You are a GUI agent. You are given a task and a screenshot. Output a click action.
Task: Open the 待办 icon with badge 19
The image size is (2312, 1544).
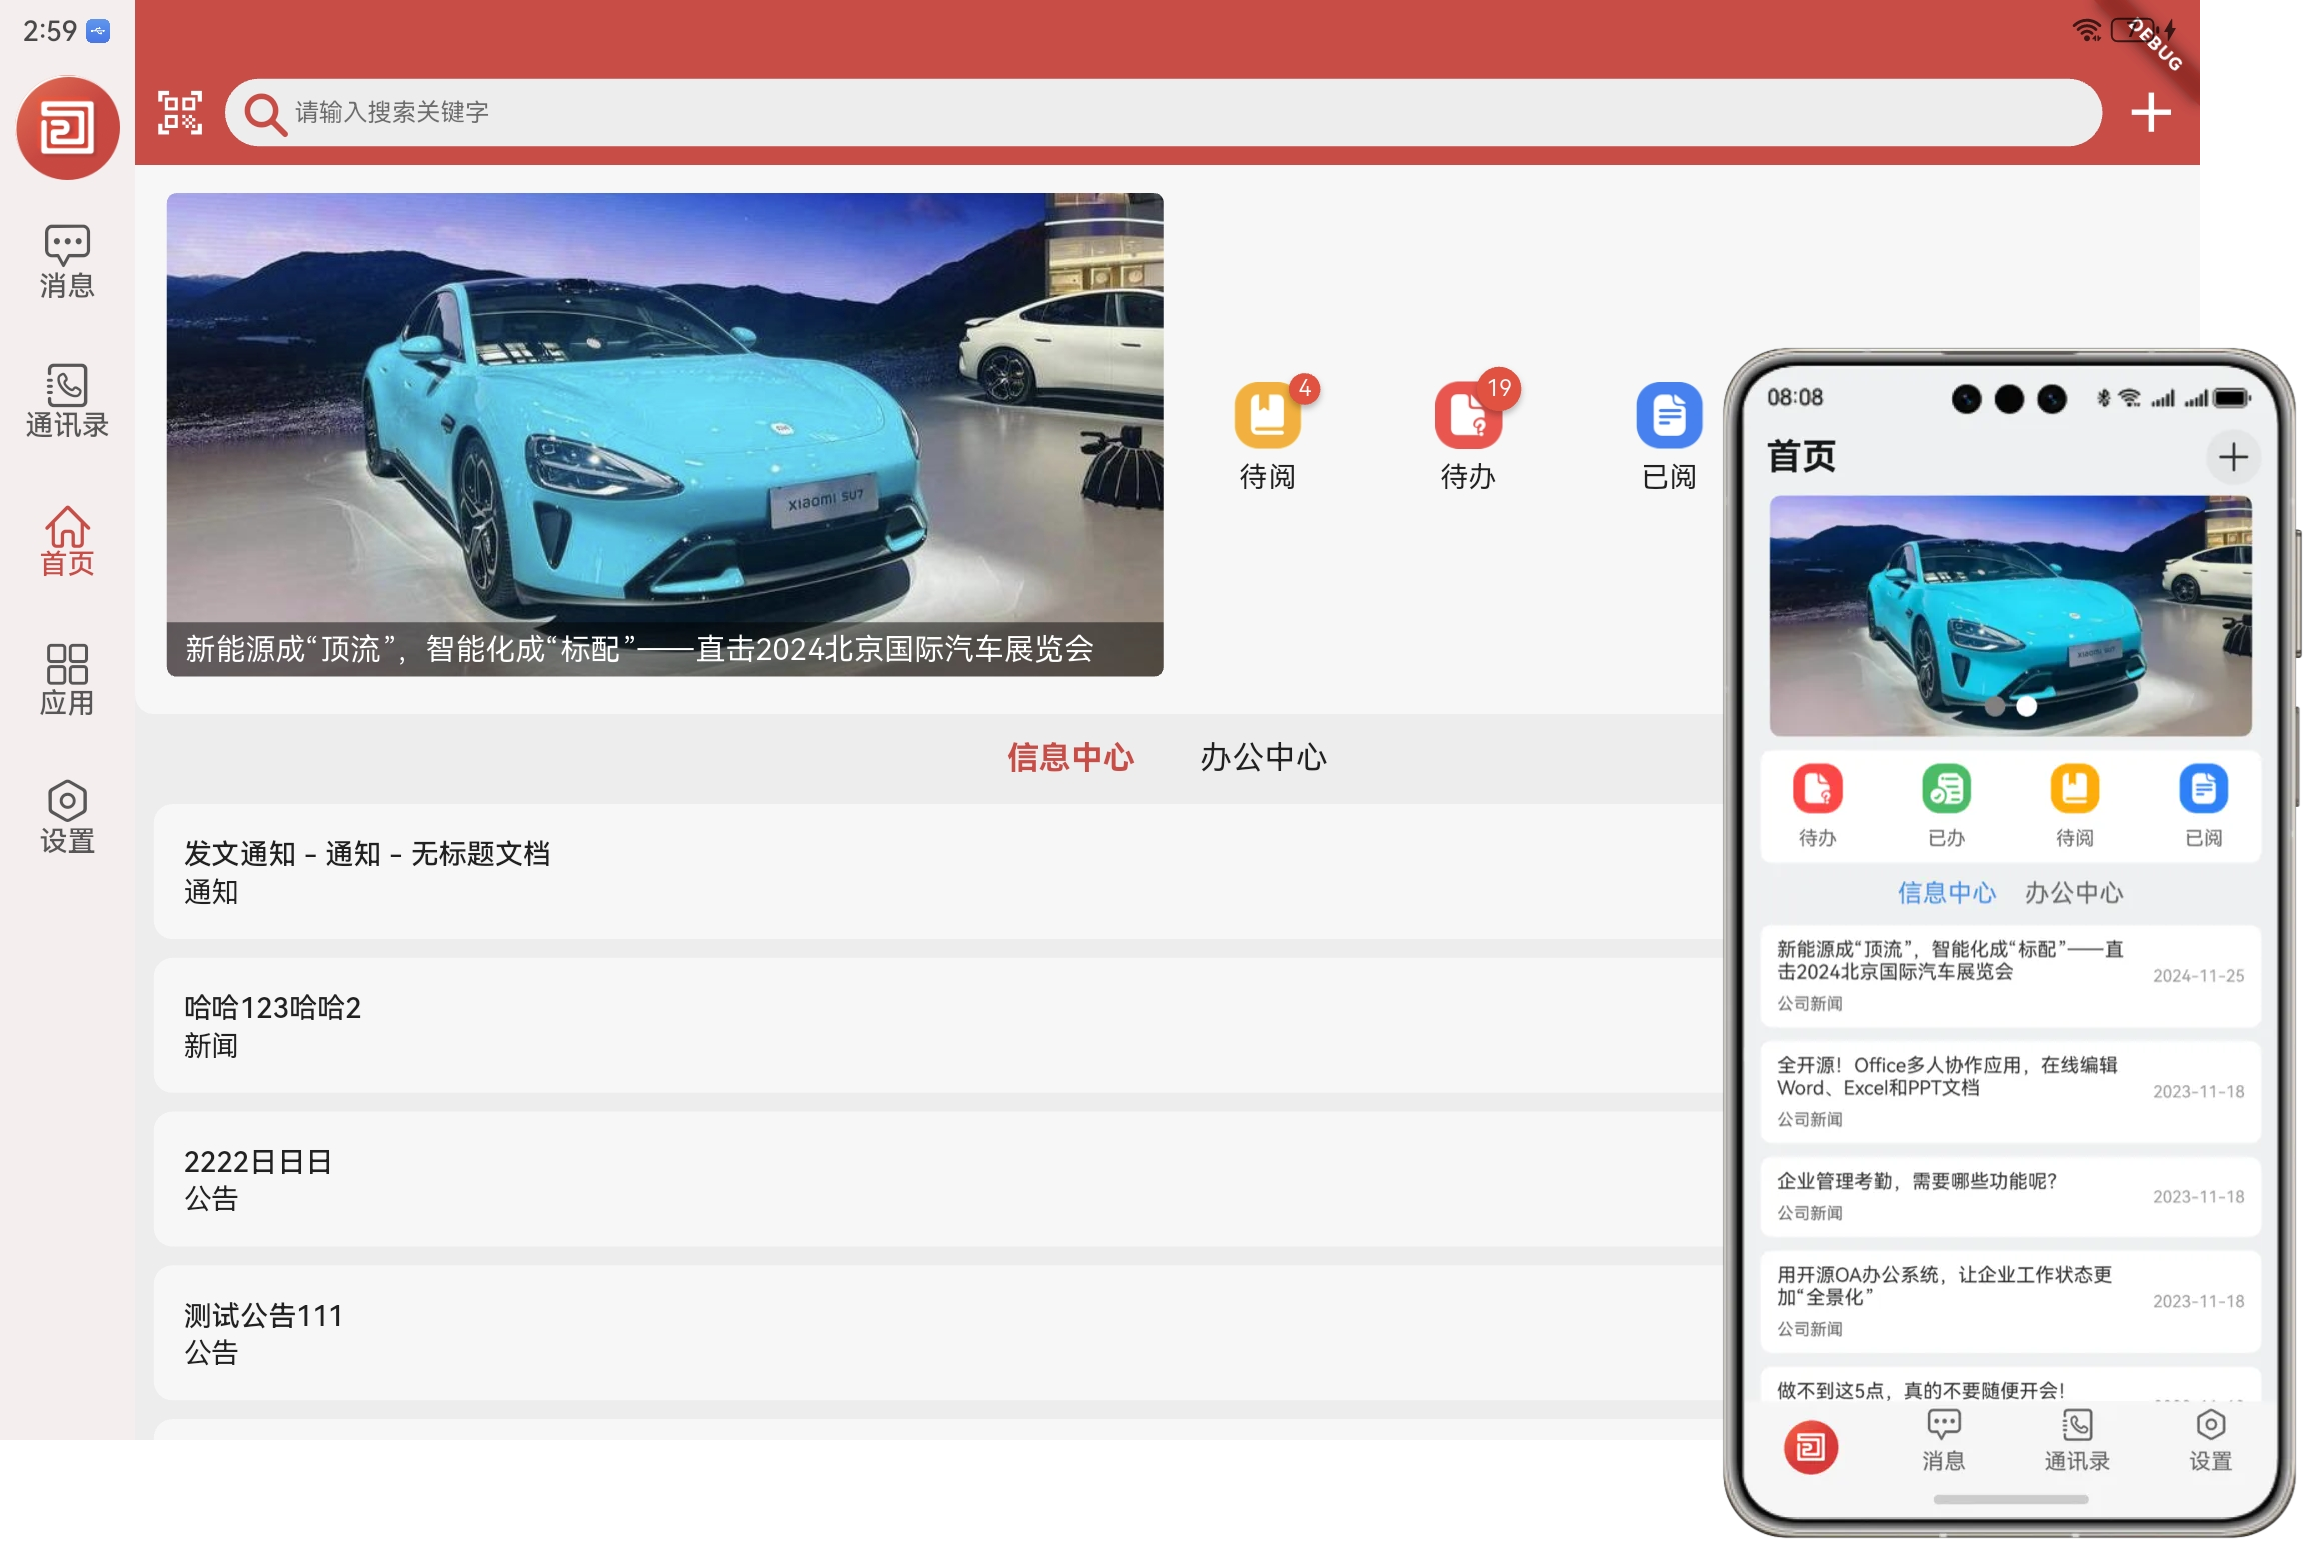(x=1467, y=416)
